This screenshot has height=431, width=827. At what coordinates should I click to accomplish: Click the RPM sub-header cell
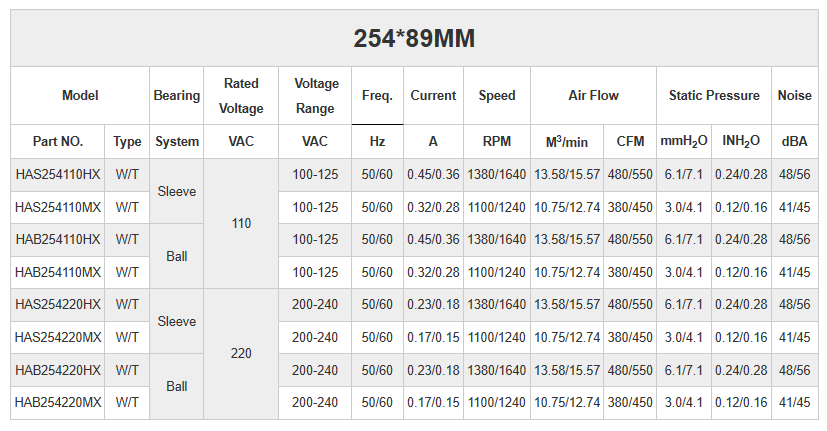tap(496, 141)
